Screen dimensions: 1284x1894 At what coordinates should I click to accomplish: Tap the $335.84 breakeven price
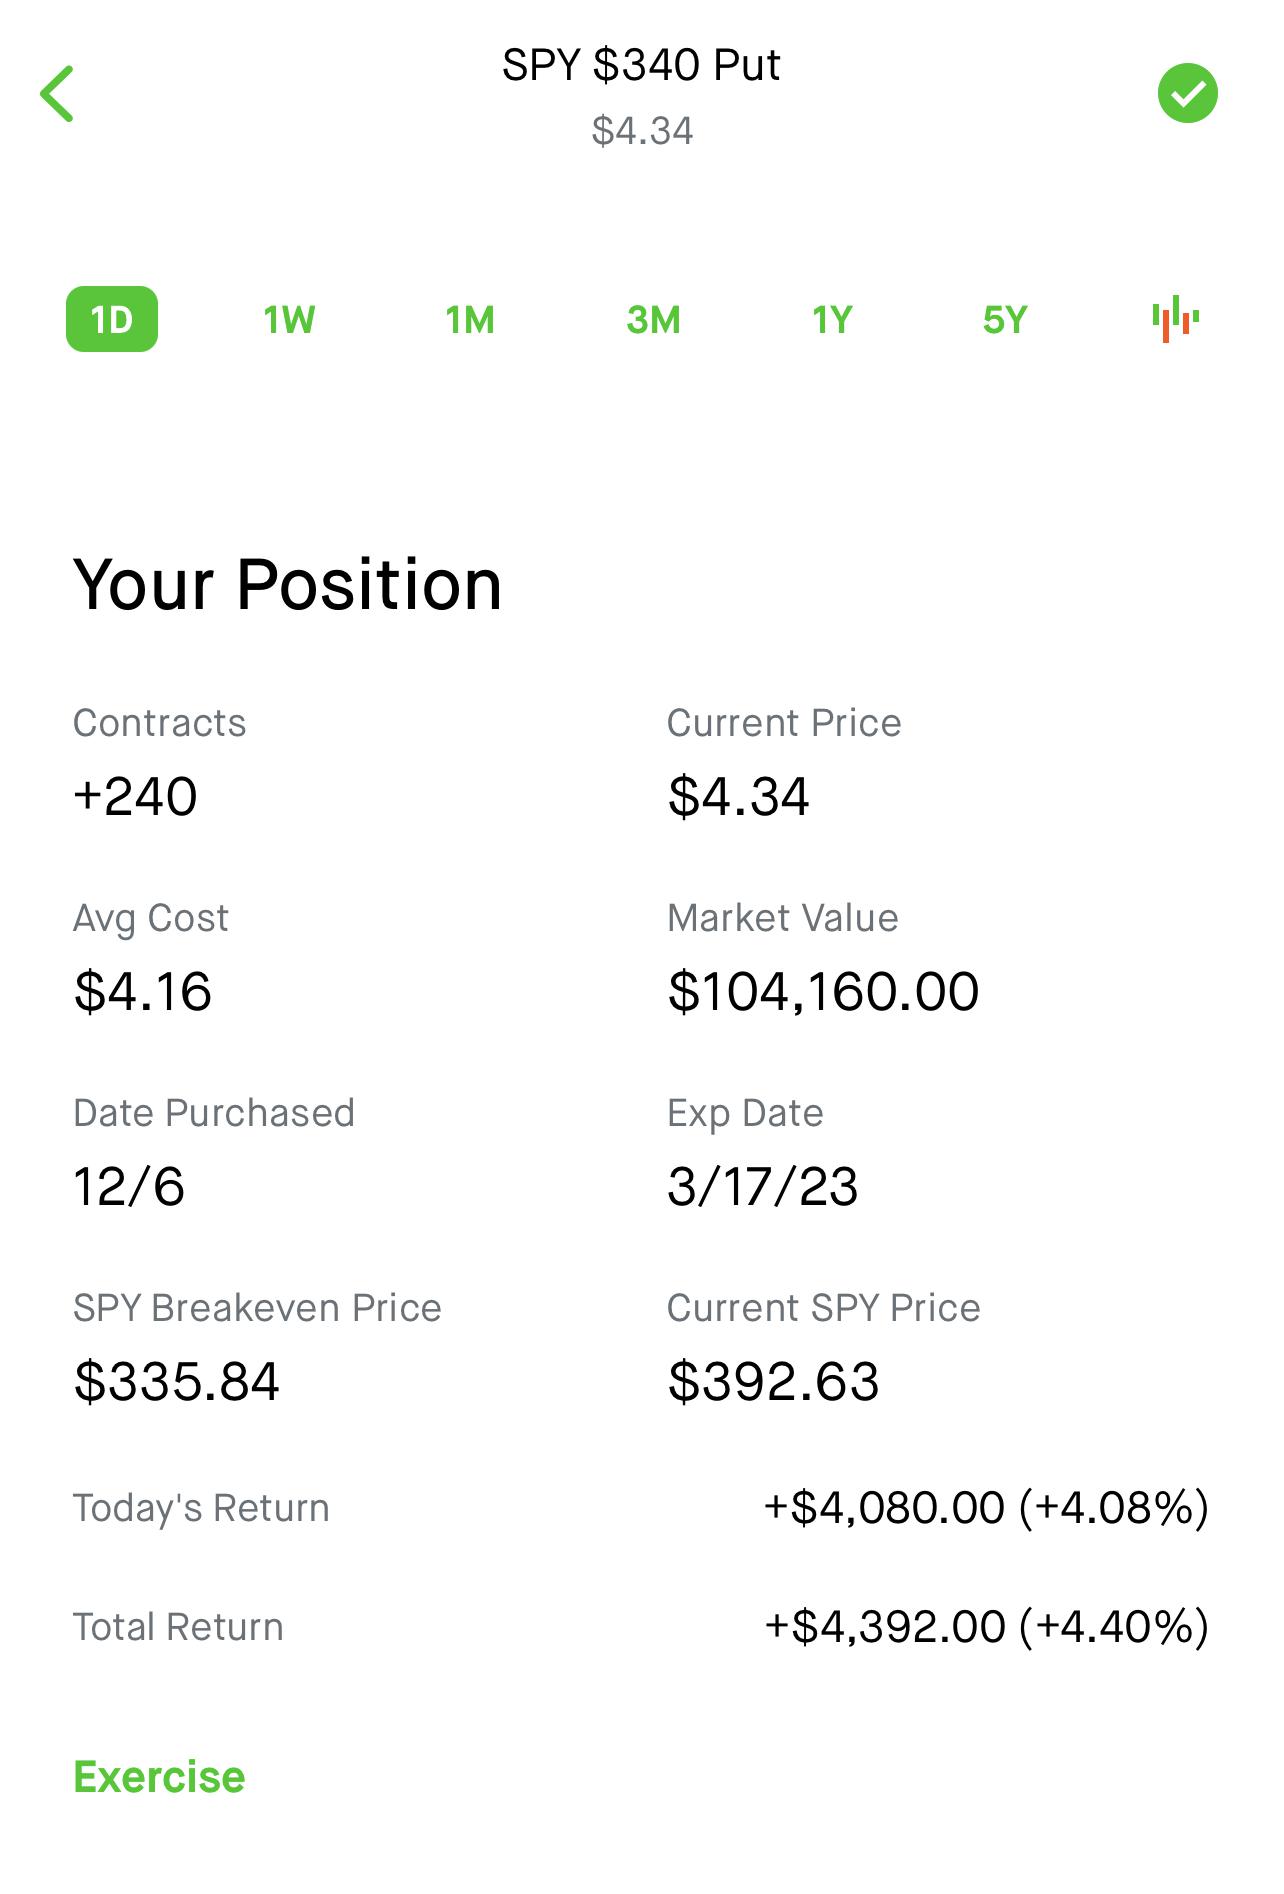pos(177,1382)
